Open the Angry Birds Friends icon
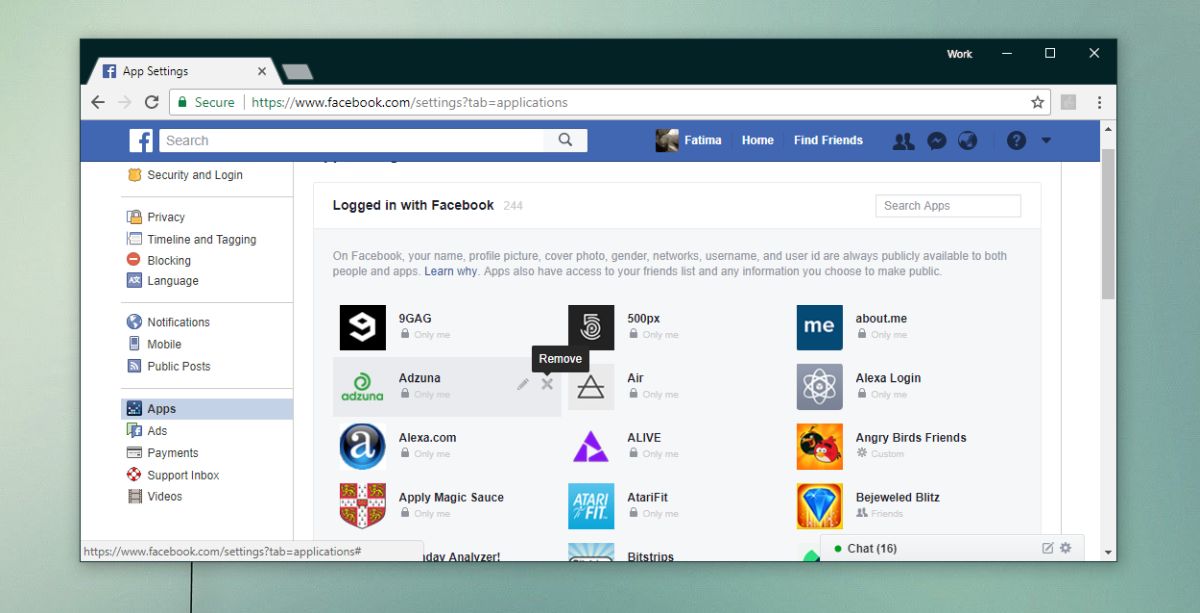 pyautogui.click(x=819, y=446)
